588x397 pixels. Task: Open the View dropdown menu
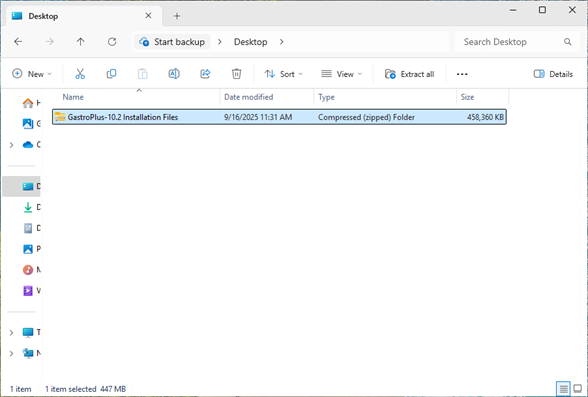click(x=342, y=74)
